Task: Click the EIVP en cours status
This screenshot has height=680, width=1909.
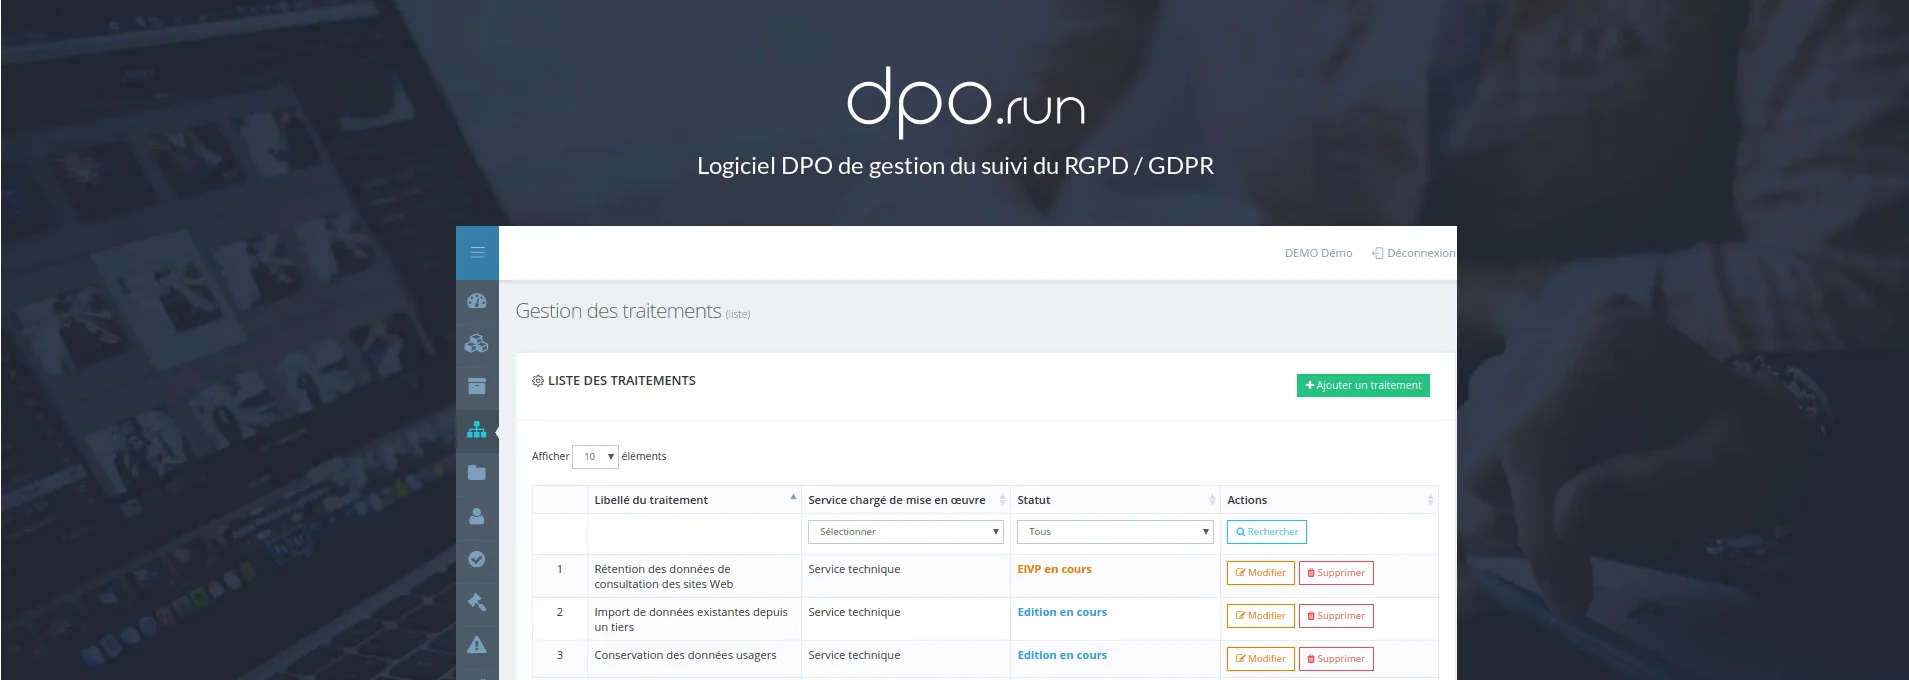Action: (x=1054, y=569)
